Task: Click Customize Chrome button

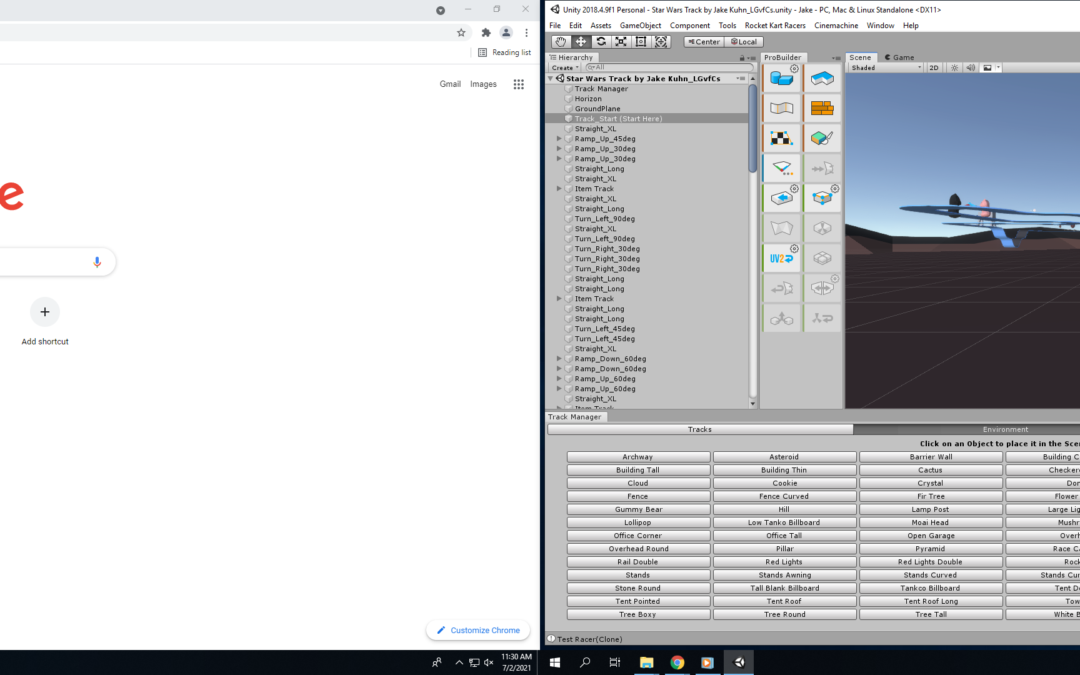Action: [x=478, y=630]
